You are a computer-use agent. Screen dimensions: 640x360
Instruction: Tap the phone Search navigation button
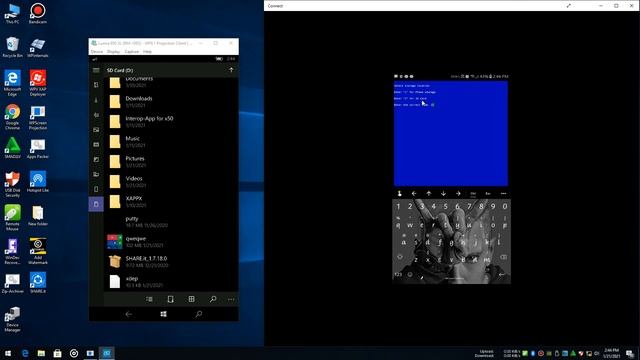(x=198, y=314)
